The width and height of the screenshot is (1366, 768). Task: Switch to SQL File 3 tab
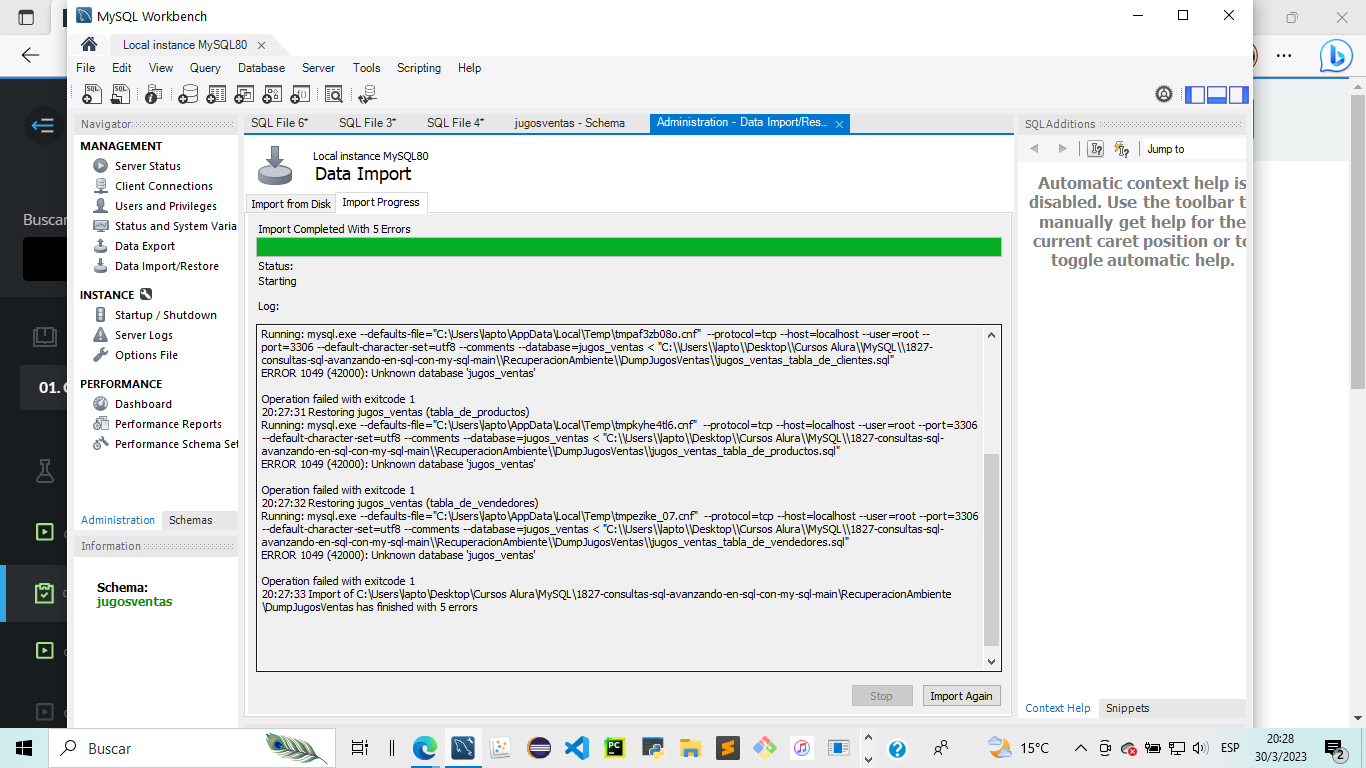[368, 123]
